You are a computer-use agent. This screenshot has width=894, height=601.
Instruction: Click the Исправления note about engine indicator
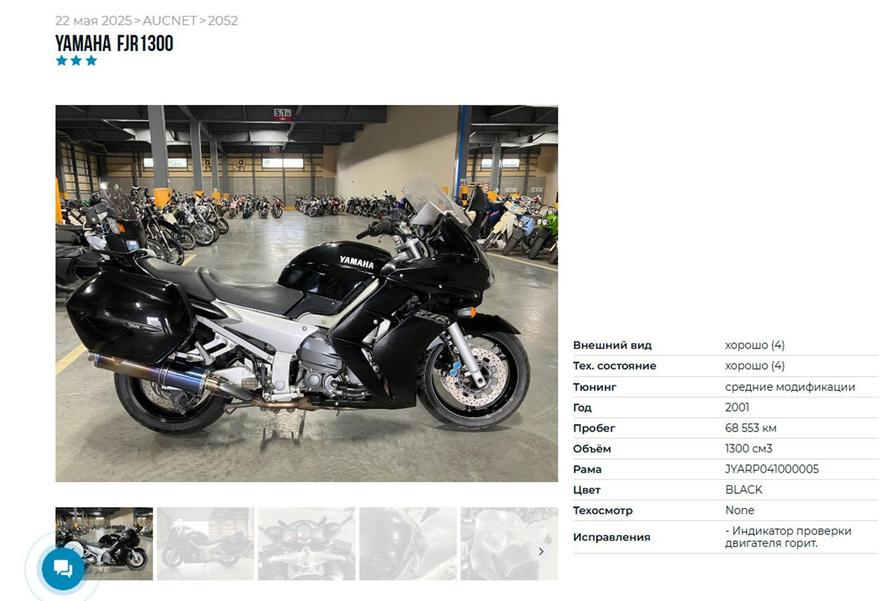(788, 537)
